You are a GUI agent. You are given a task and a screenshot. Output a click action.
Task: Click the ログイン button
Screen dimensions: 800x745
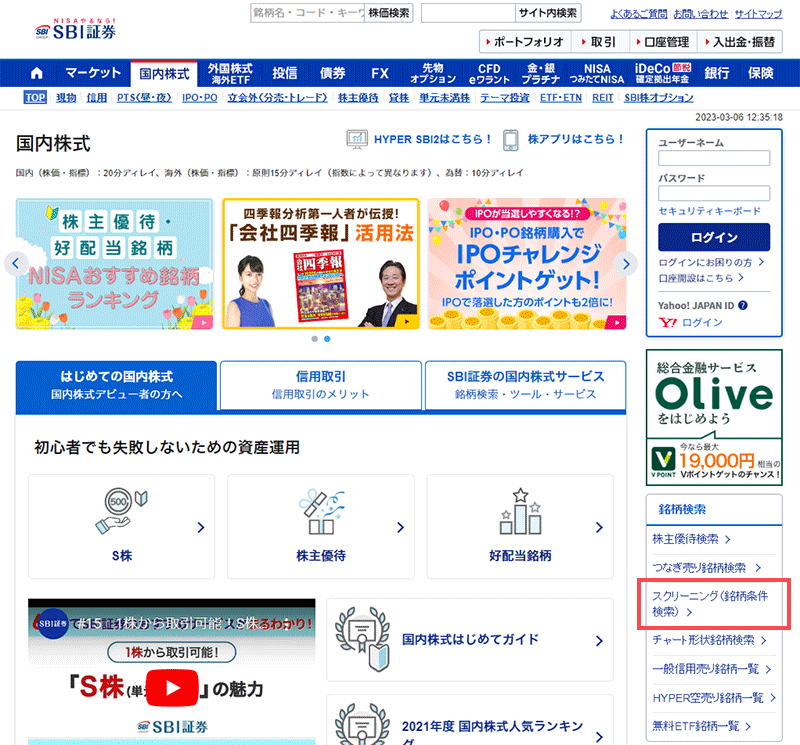[714, 237]
